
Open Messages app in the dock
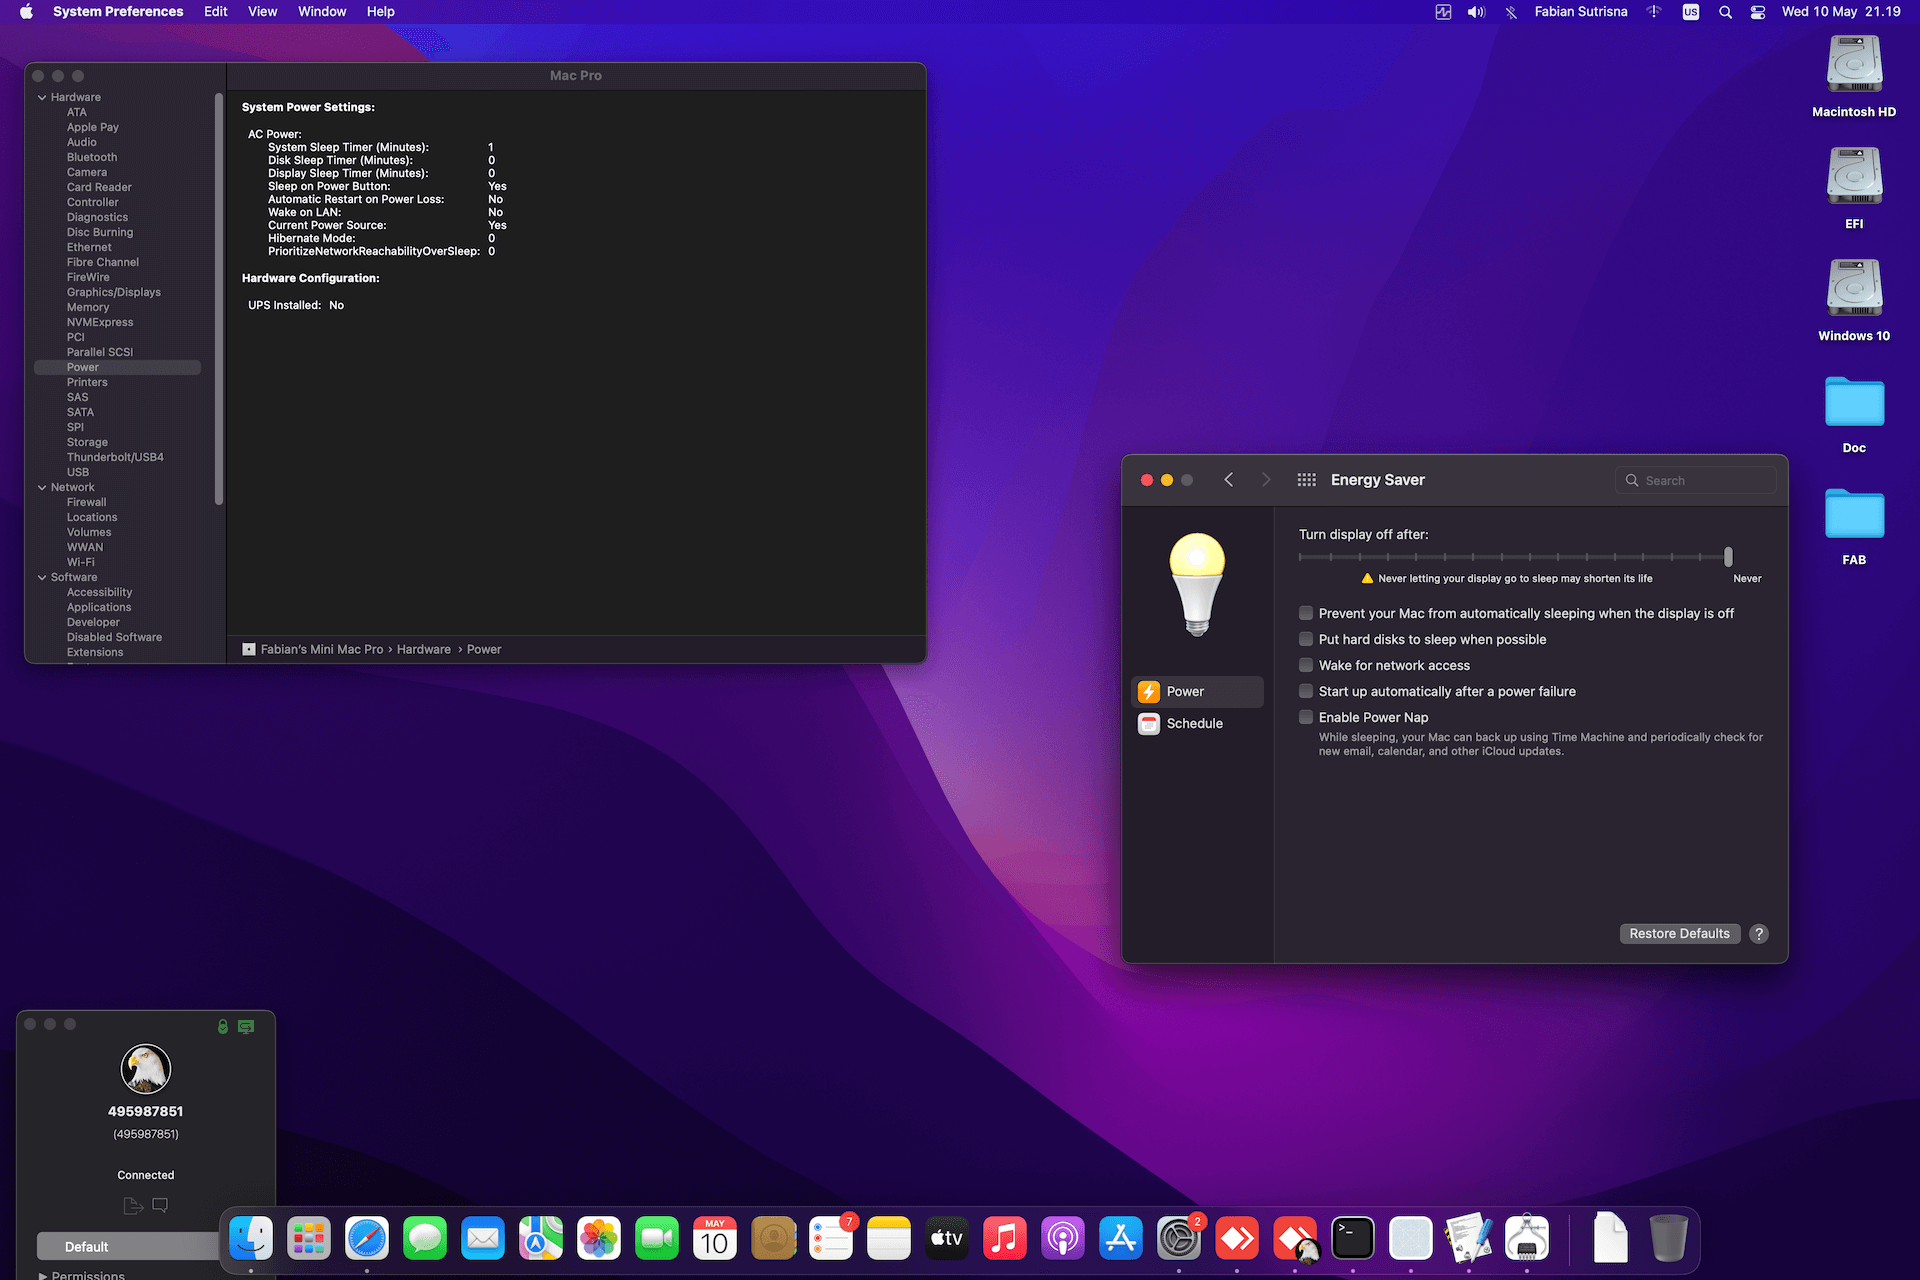click(425, 1239)
